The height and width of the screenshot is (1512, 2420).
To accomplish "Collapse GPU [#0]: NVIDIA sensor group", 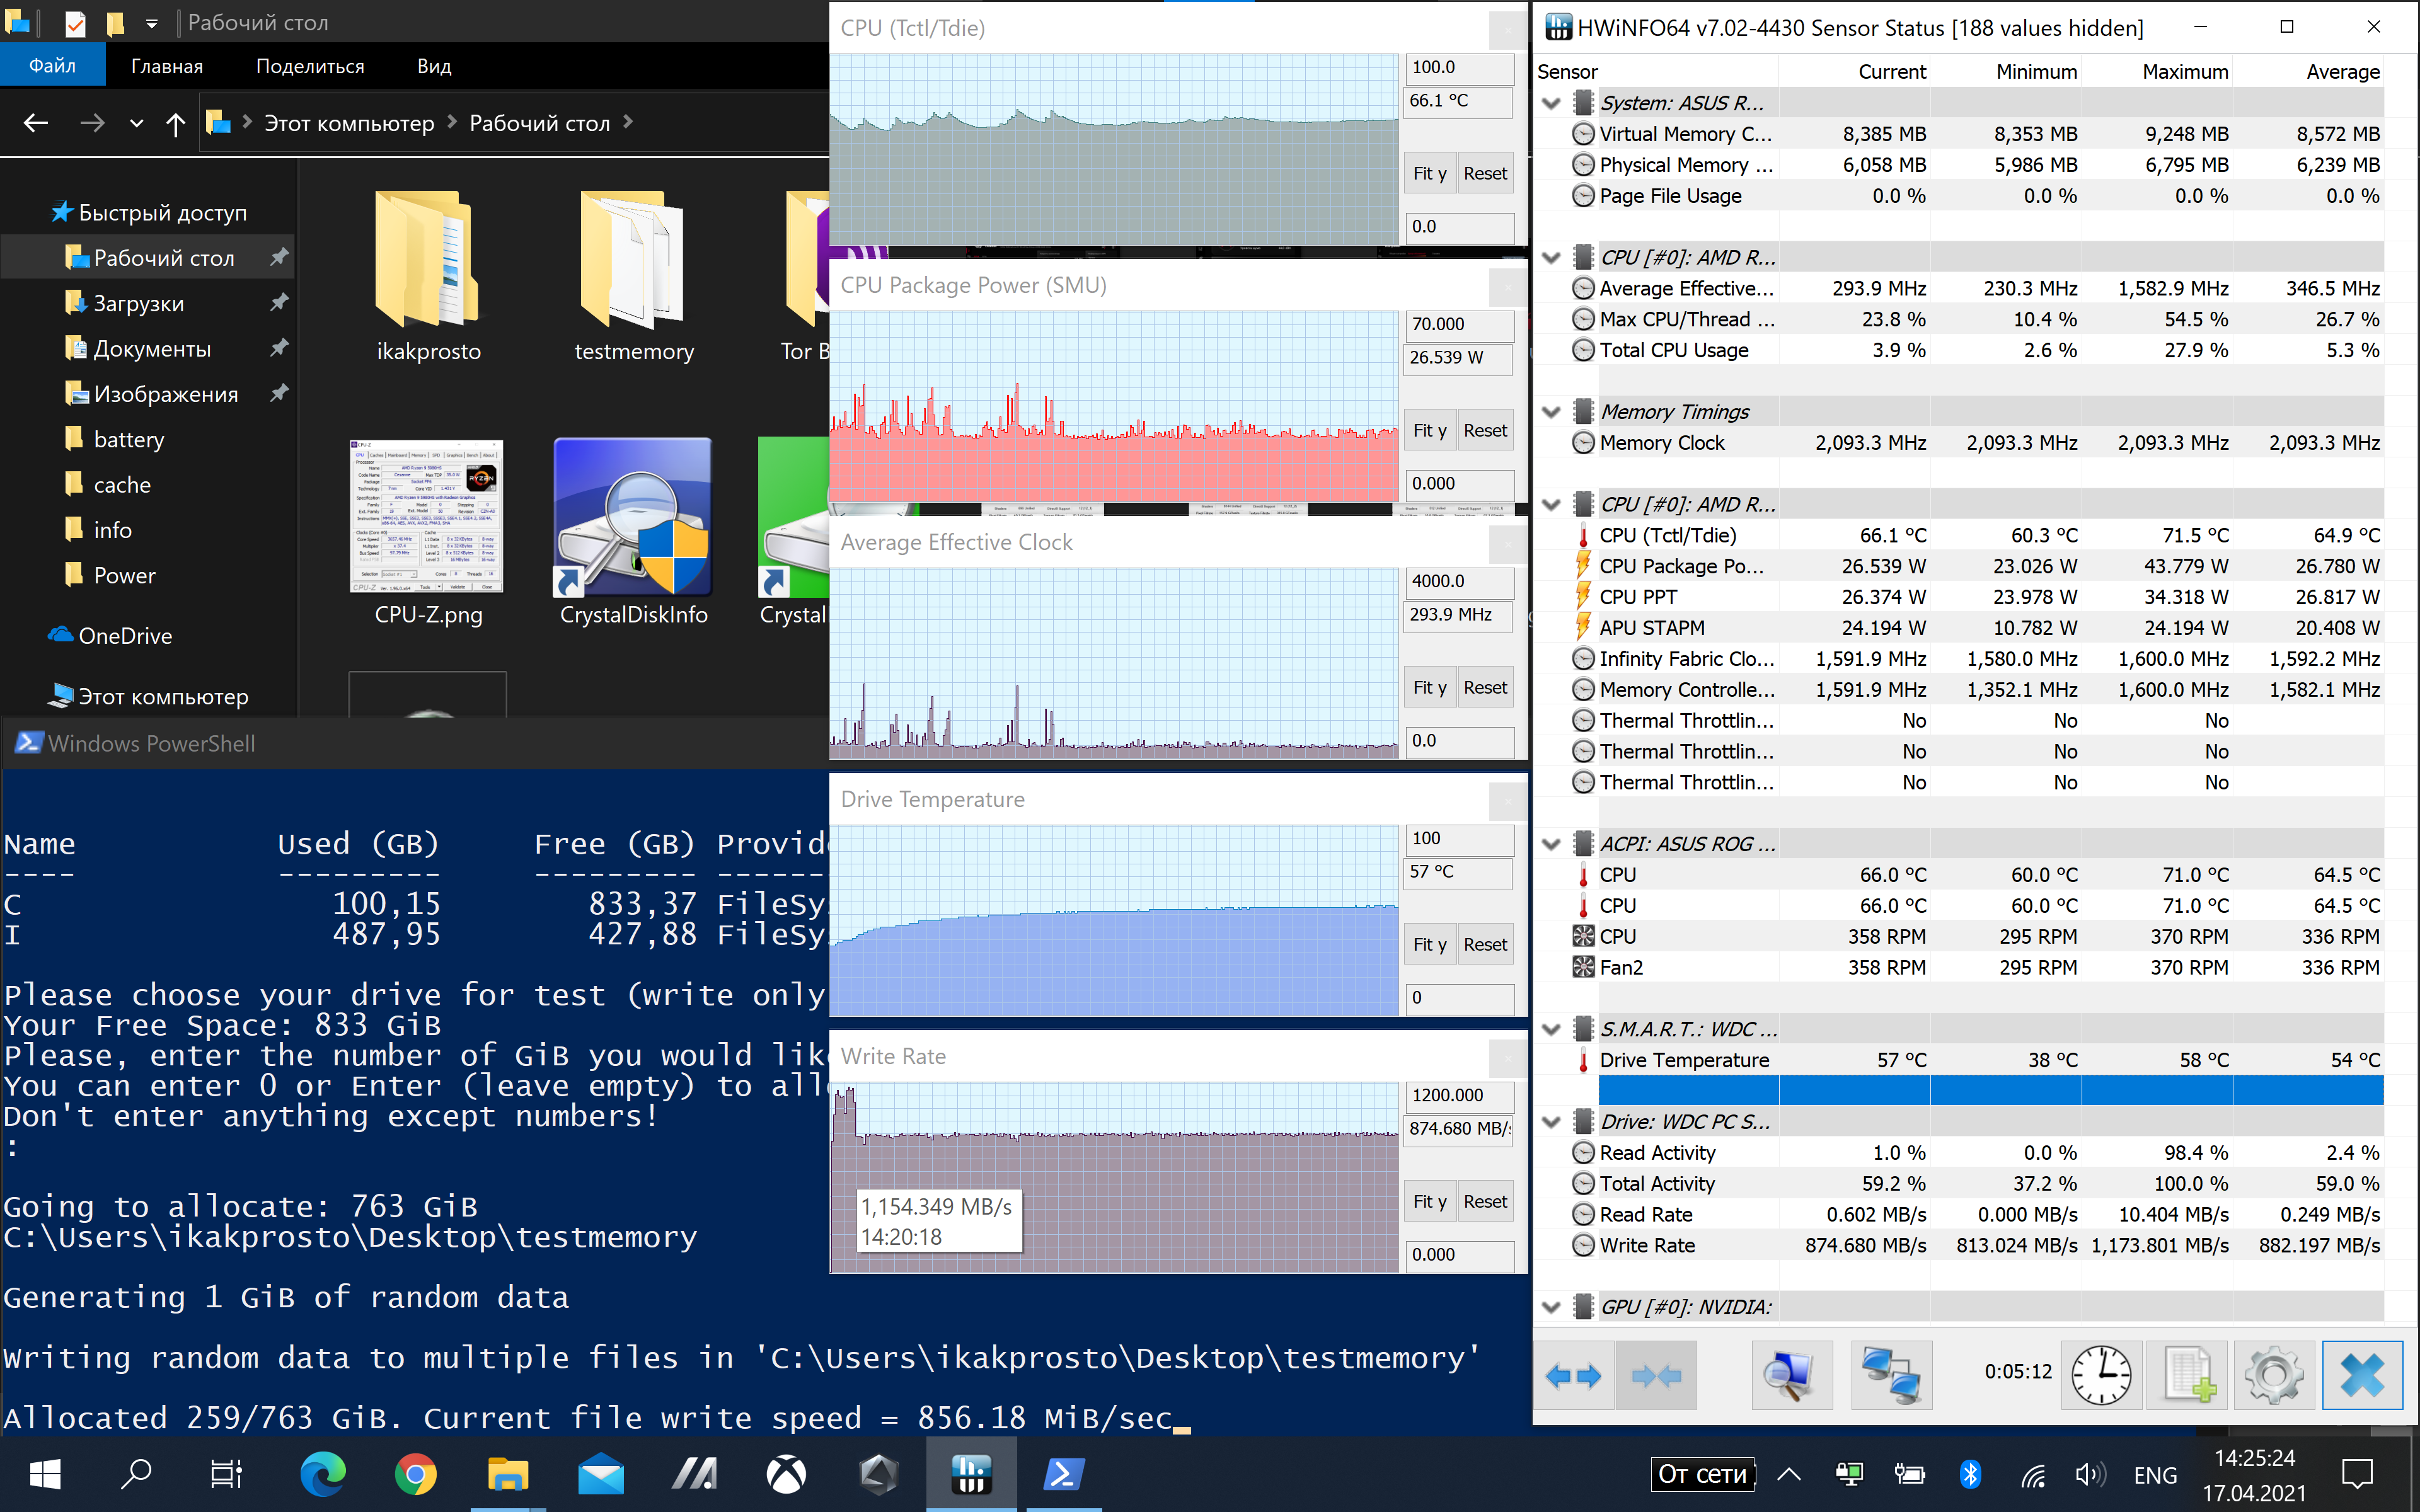I will 1552,1307.
